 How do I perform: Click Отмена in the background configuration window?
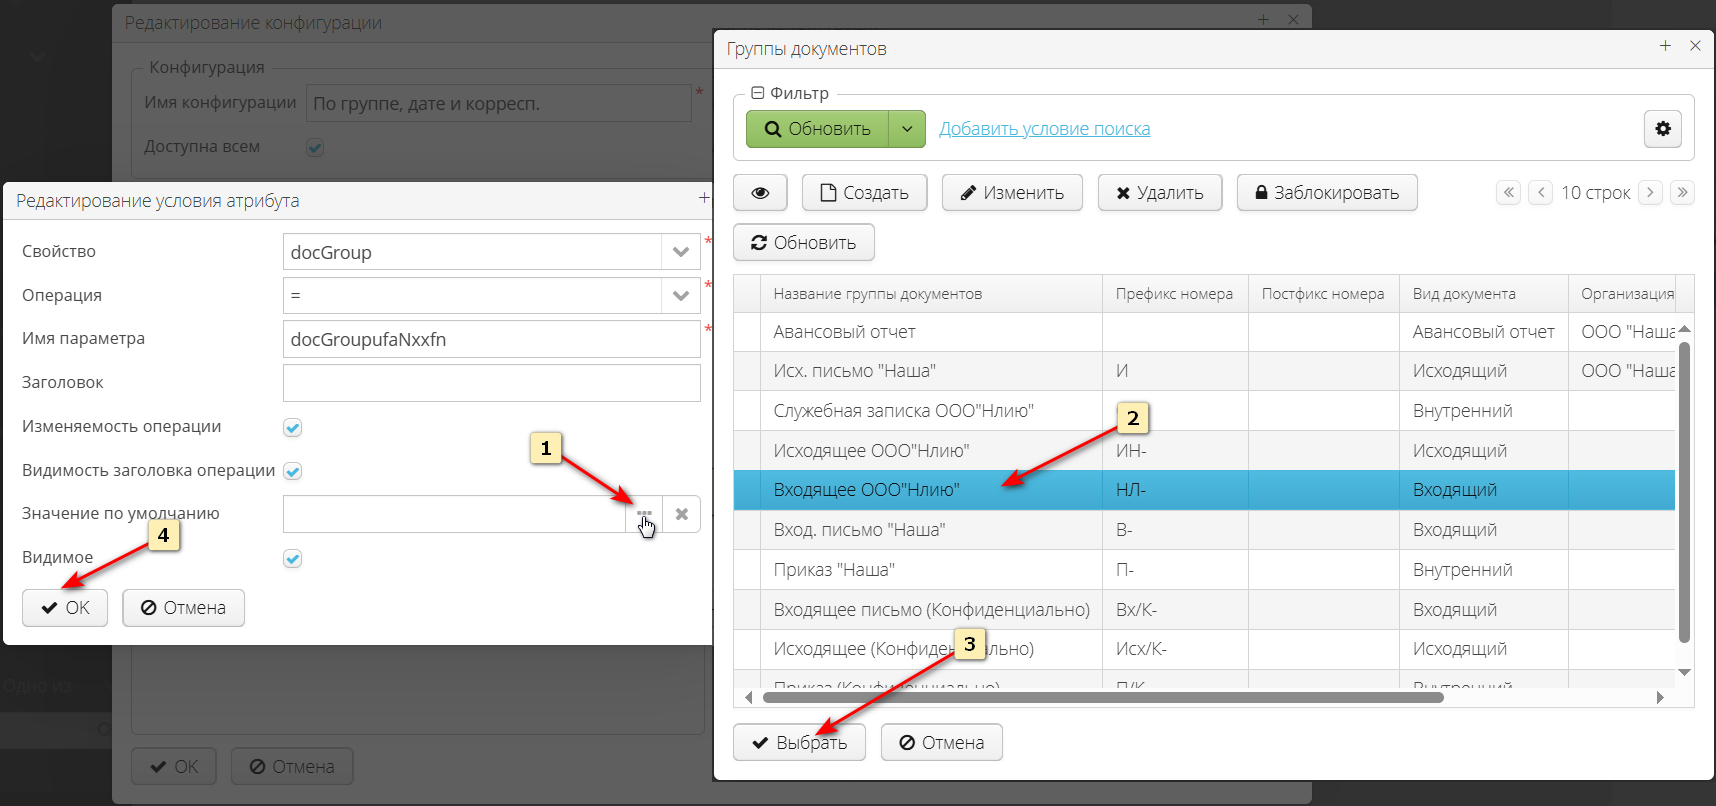[x=292, y=767]
